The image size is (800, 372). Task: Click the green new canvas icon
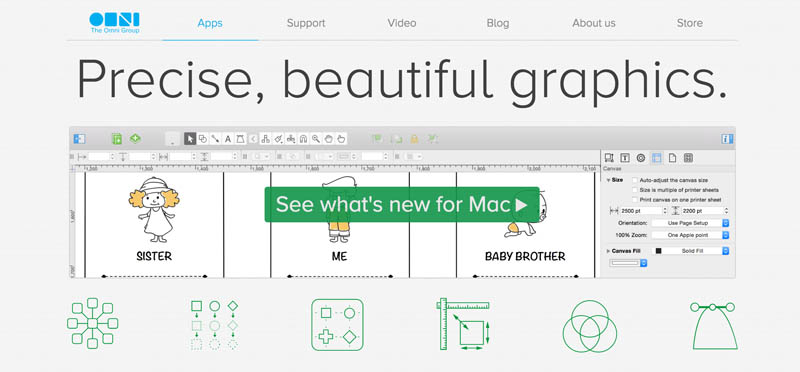[x=117, y=139]
